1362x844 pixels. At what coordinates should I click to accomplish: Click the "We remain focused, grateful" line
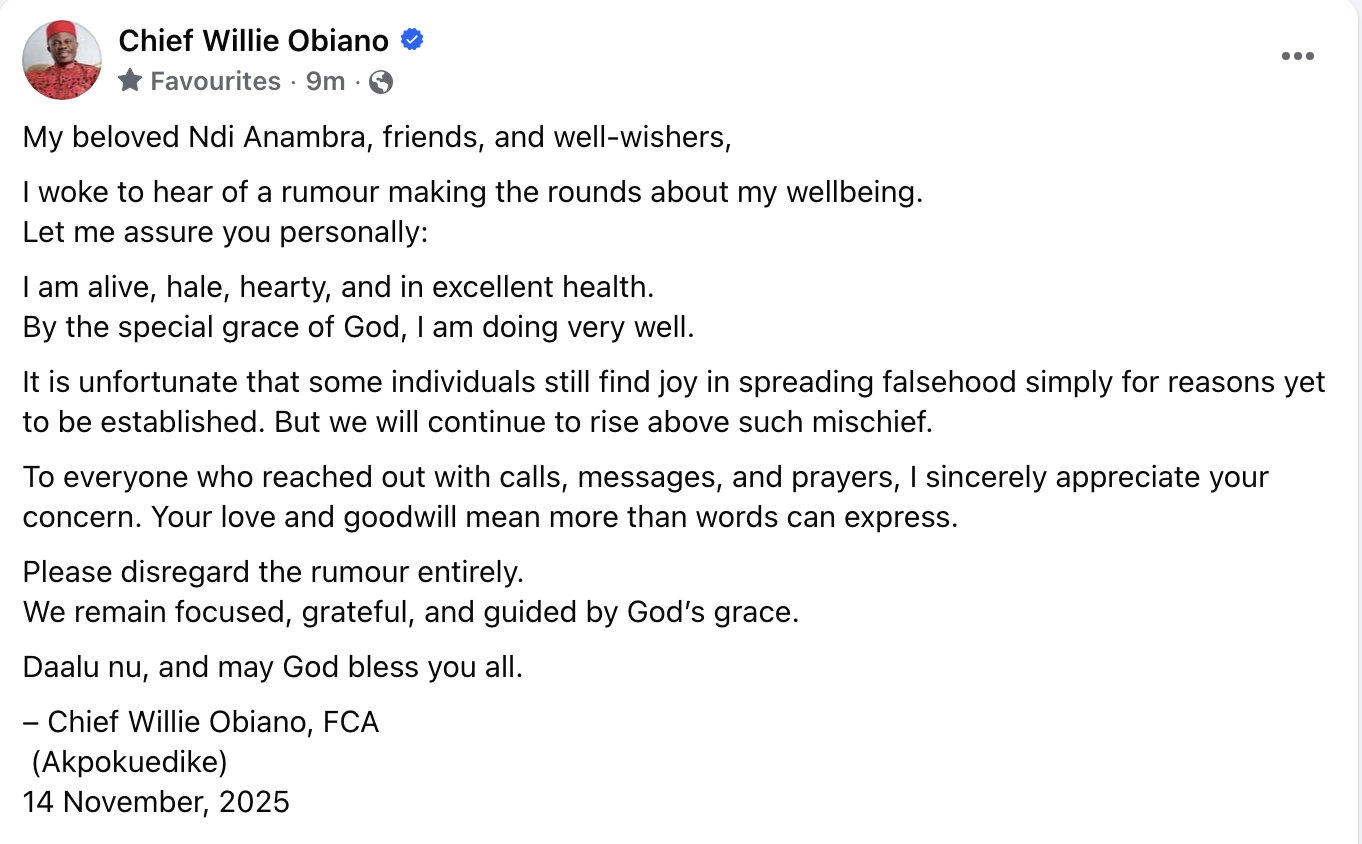(410, 612)
